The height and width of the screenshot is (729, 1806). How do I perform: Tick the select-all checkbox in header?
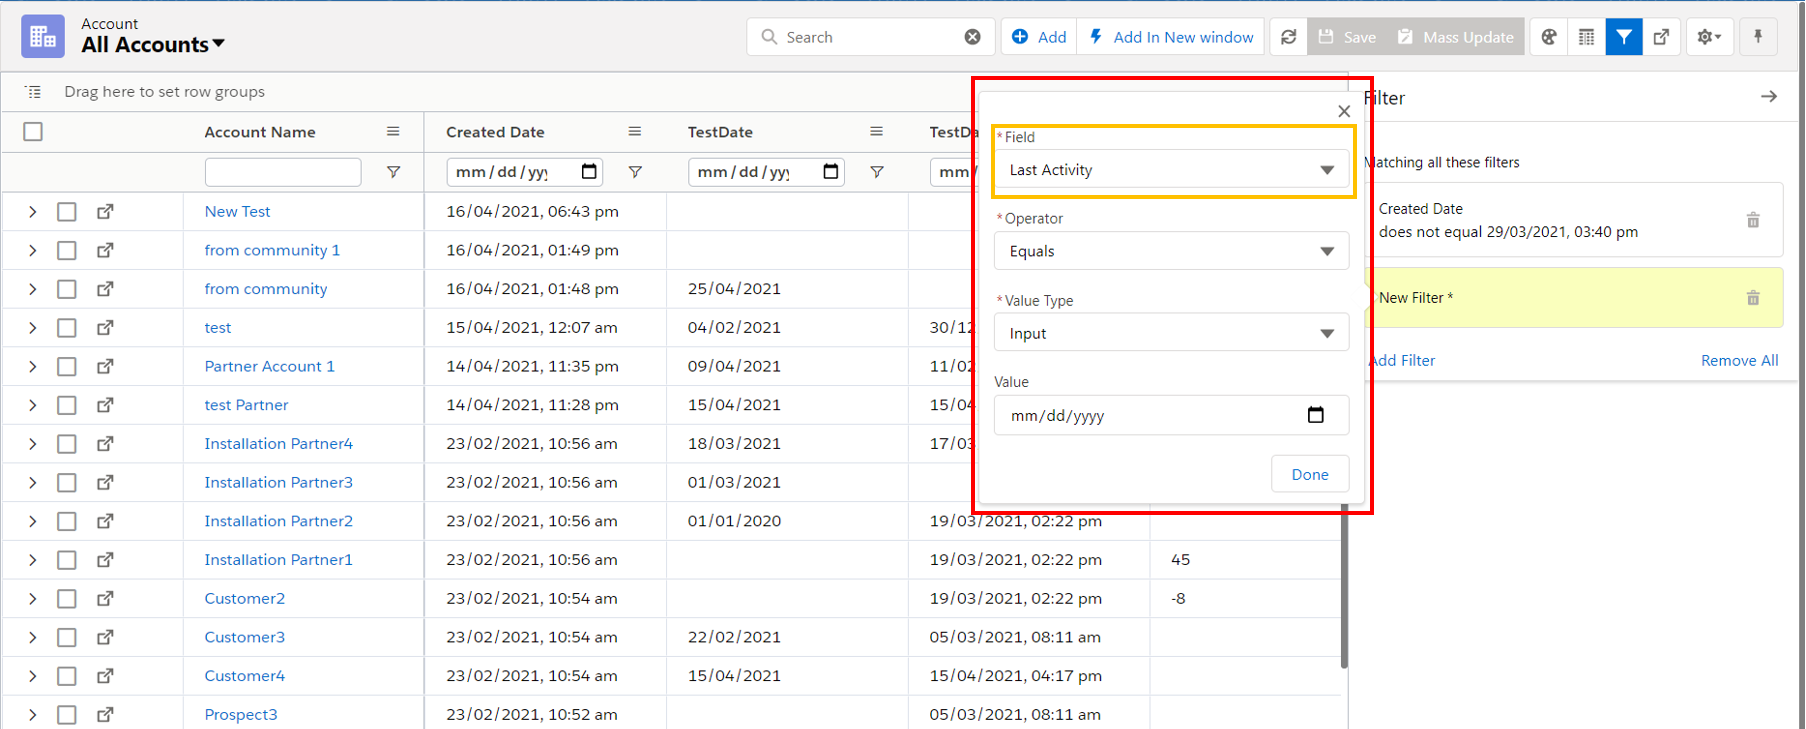pyautogui.click(x=33, y=132)
